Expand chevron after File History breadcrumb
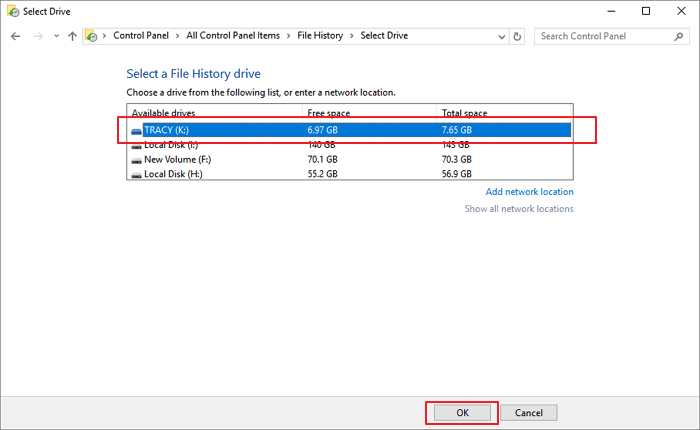 click(x=352, y=36)
